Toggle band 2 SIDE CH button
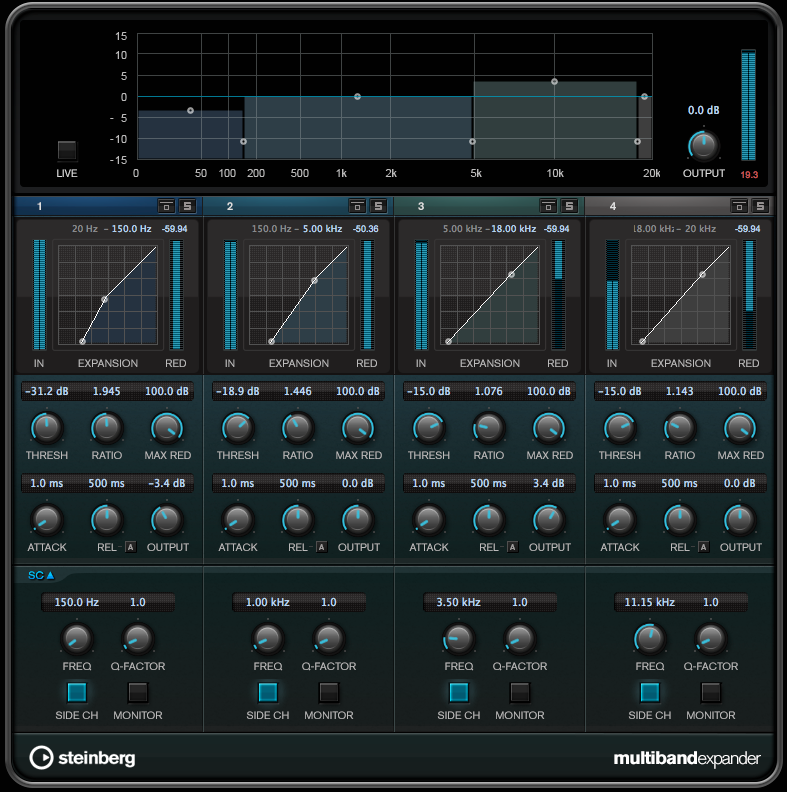The image size is (787, 792). click(x=268, y=692)
